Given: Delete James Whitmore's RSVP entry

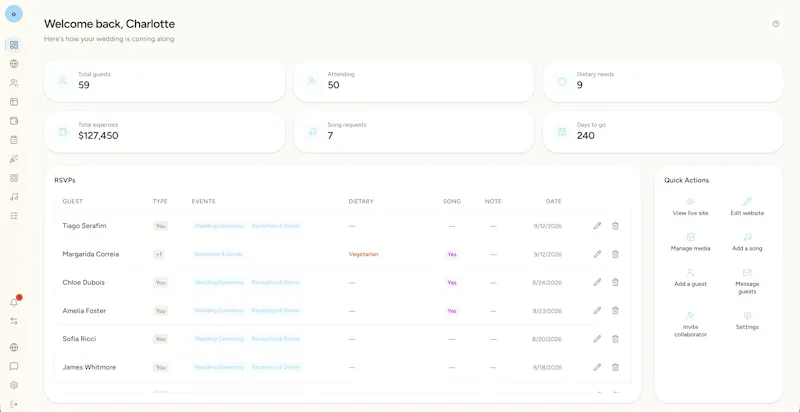Looking at the screenshot, I should pos(615,367).
